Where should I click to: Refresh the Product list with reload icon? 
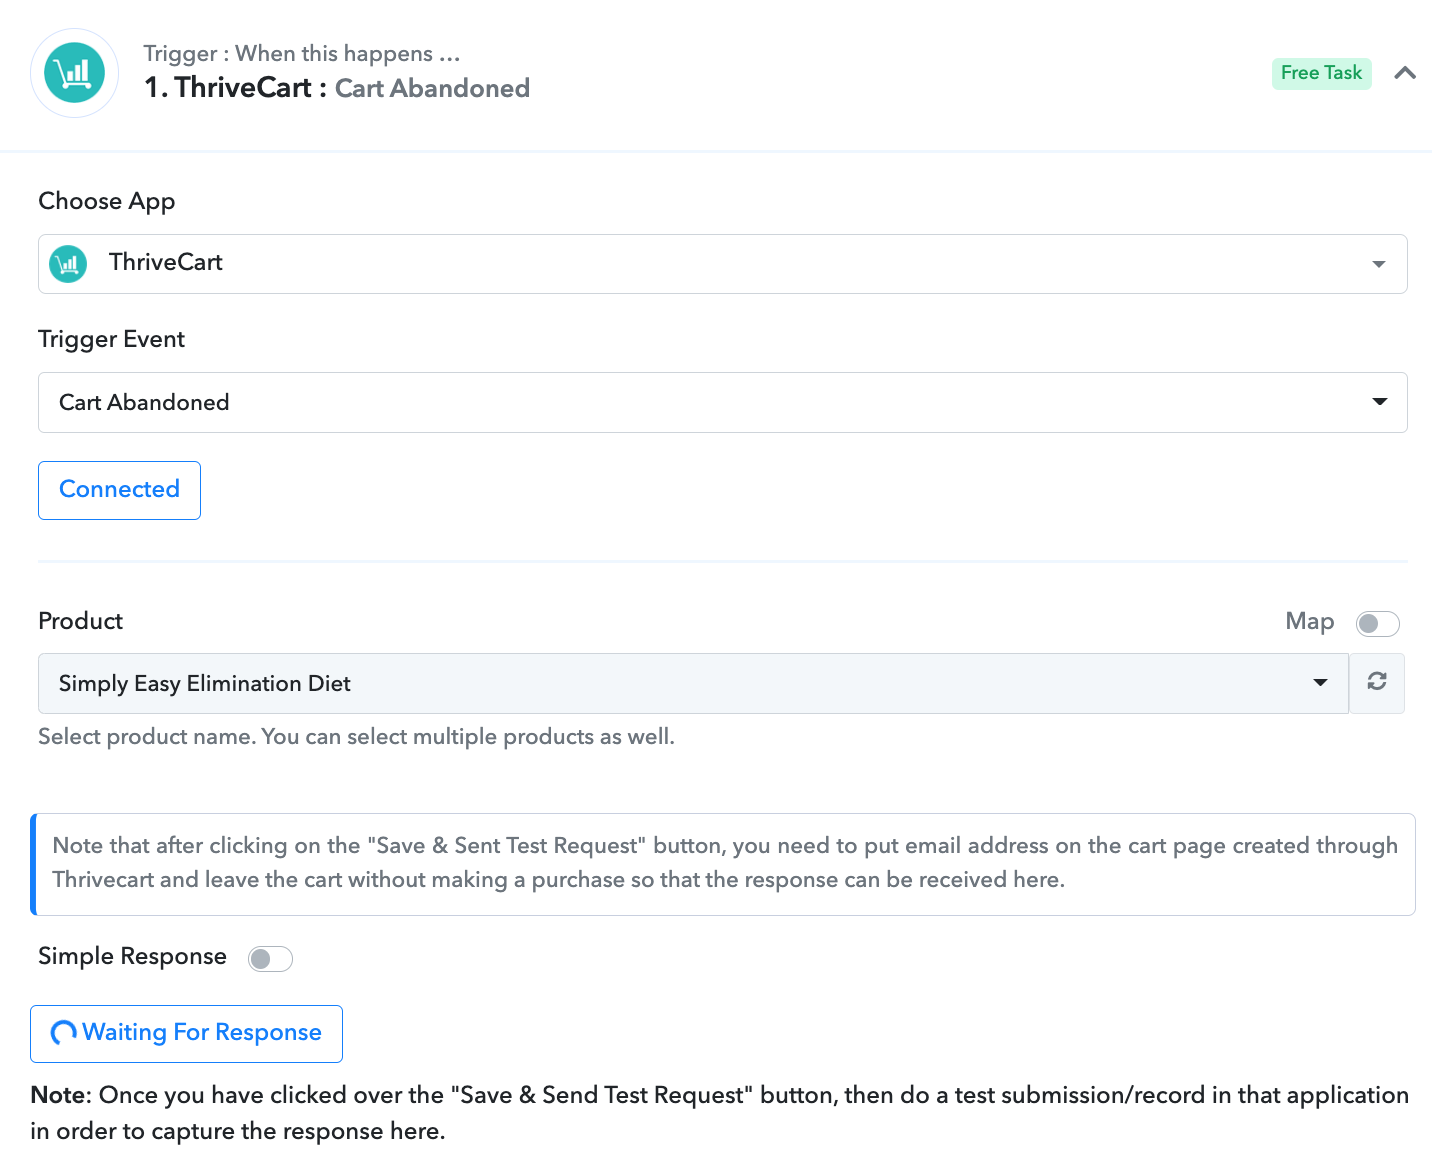[x=1377, y=683]
